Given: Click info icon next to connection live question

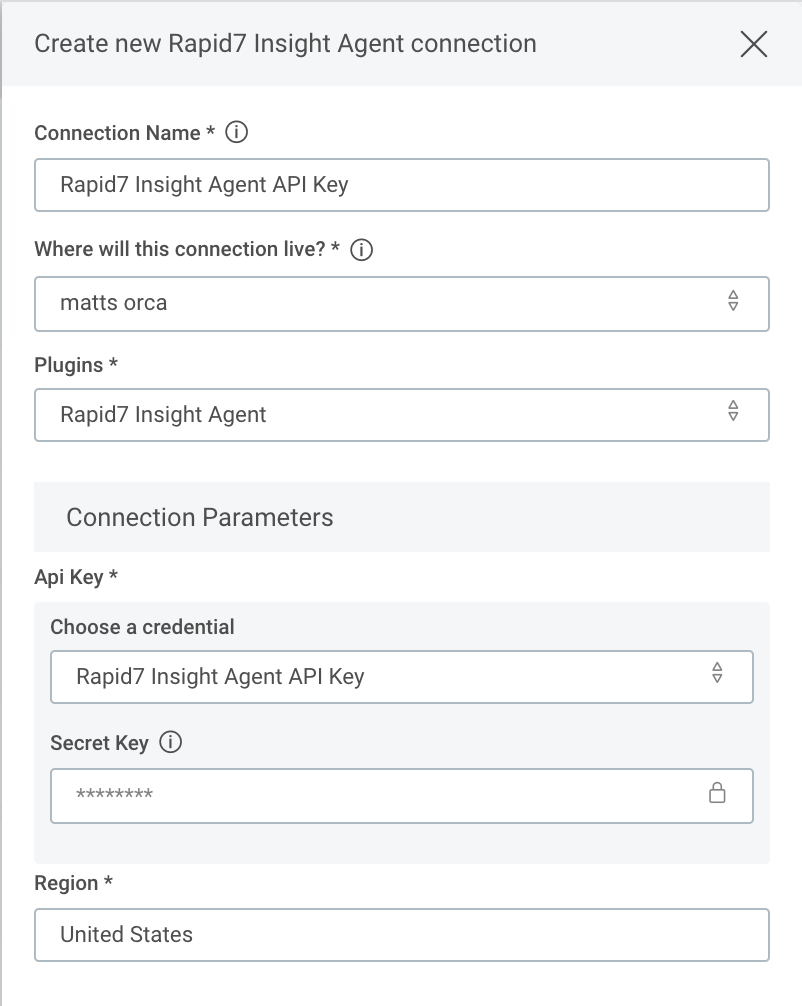Looking at the screenshot, I should tap(362, 250).
